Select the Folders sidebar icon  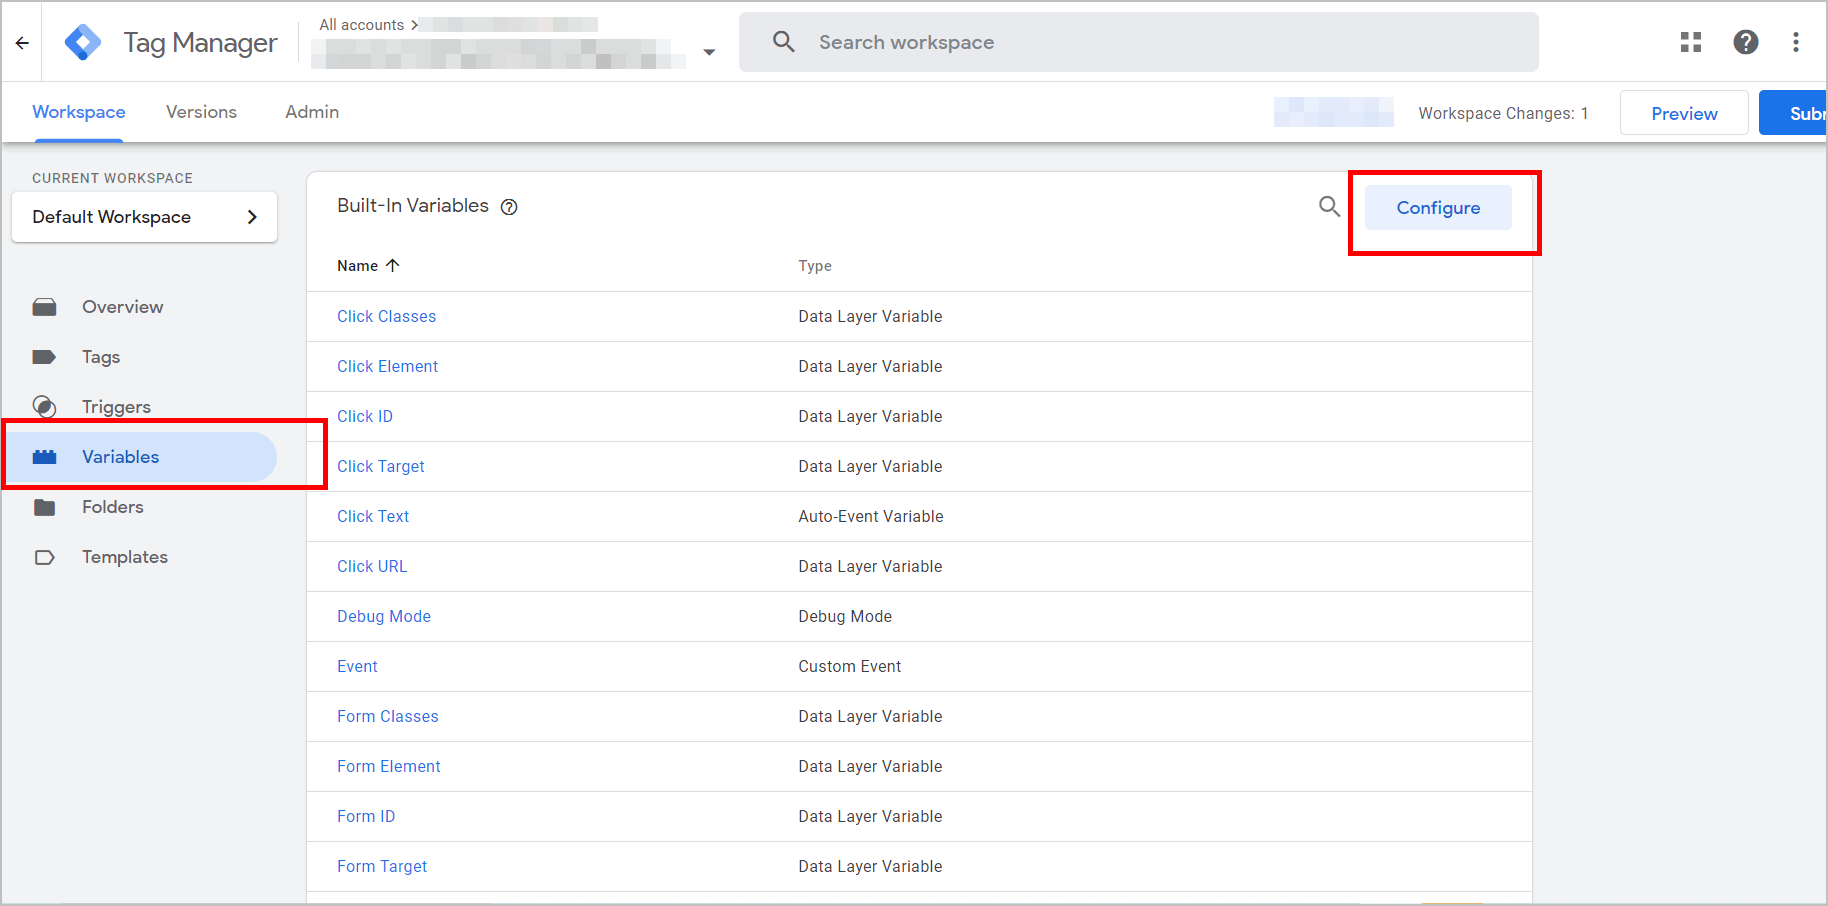tap(45, 507)
